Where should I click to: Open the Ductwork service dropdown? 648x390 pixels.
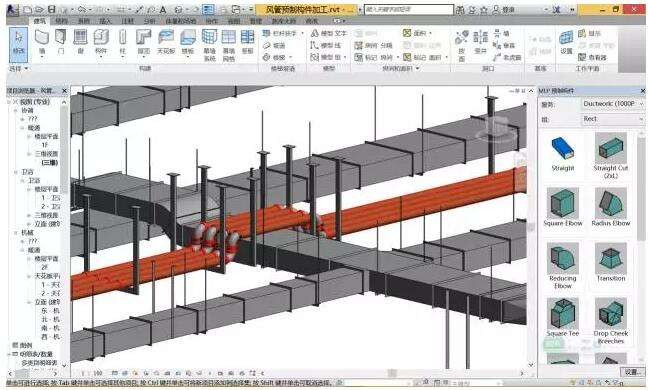click(613, 104)
